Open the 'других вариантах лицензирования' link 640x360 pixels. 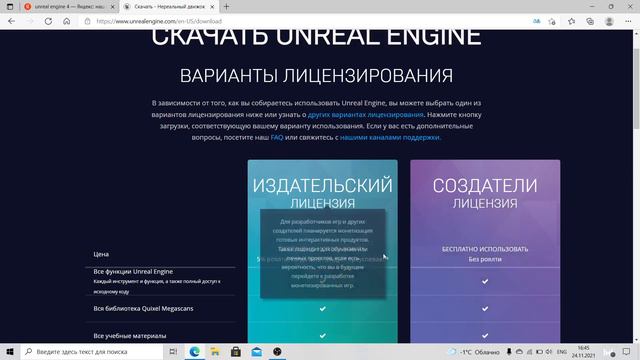(x=365, y=115)
